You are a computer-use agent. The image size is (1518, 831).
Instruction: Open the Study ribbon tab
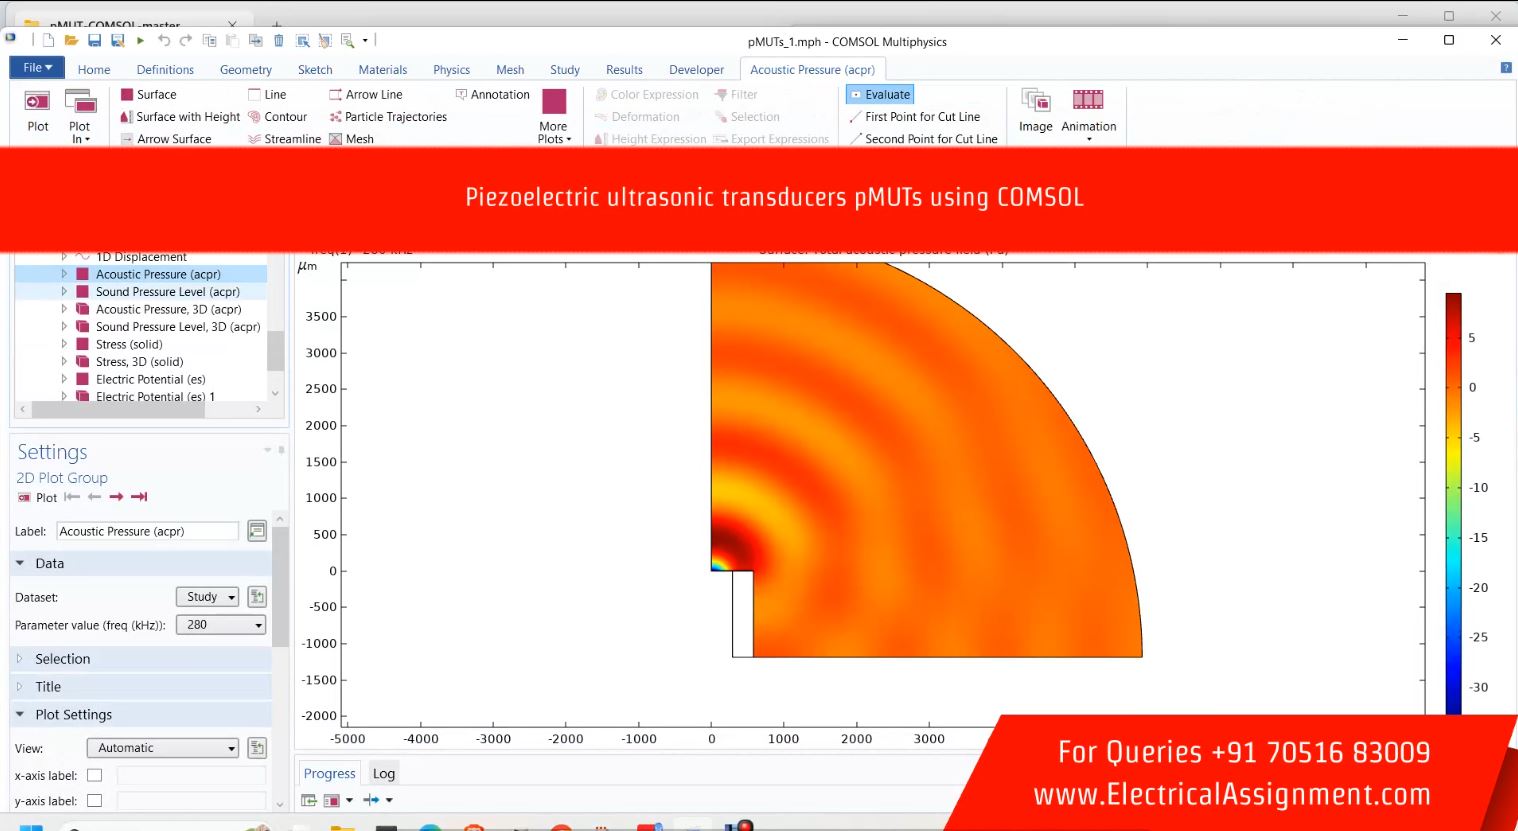(565, 70)
